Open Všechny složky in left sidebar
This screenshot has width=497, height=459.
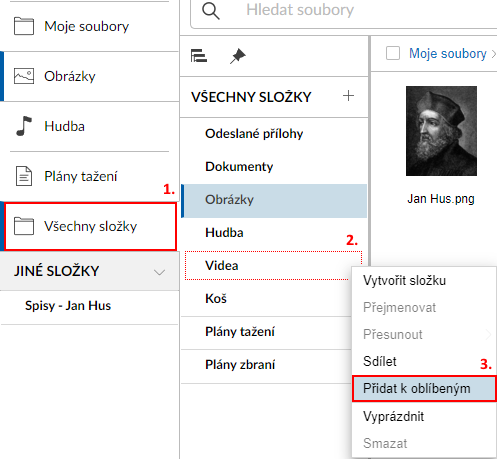(90, 226)
